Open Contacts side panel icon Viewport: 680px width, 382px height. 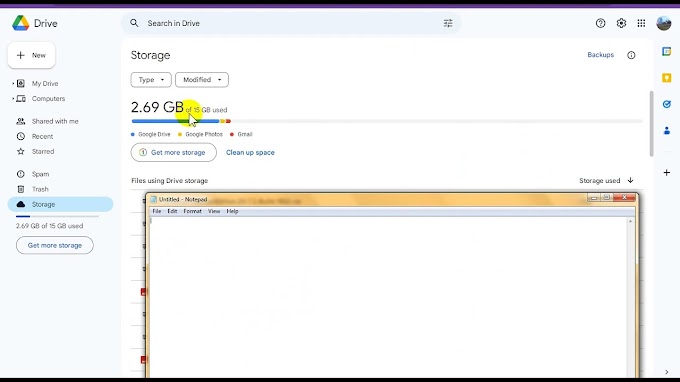[667, 130]
